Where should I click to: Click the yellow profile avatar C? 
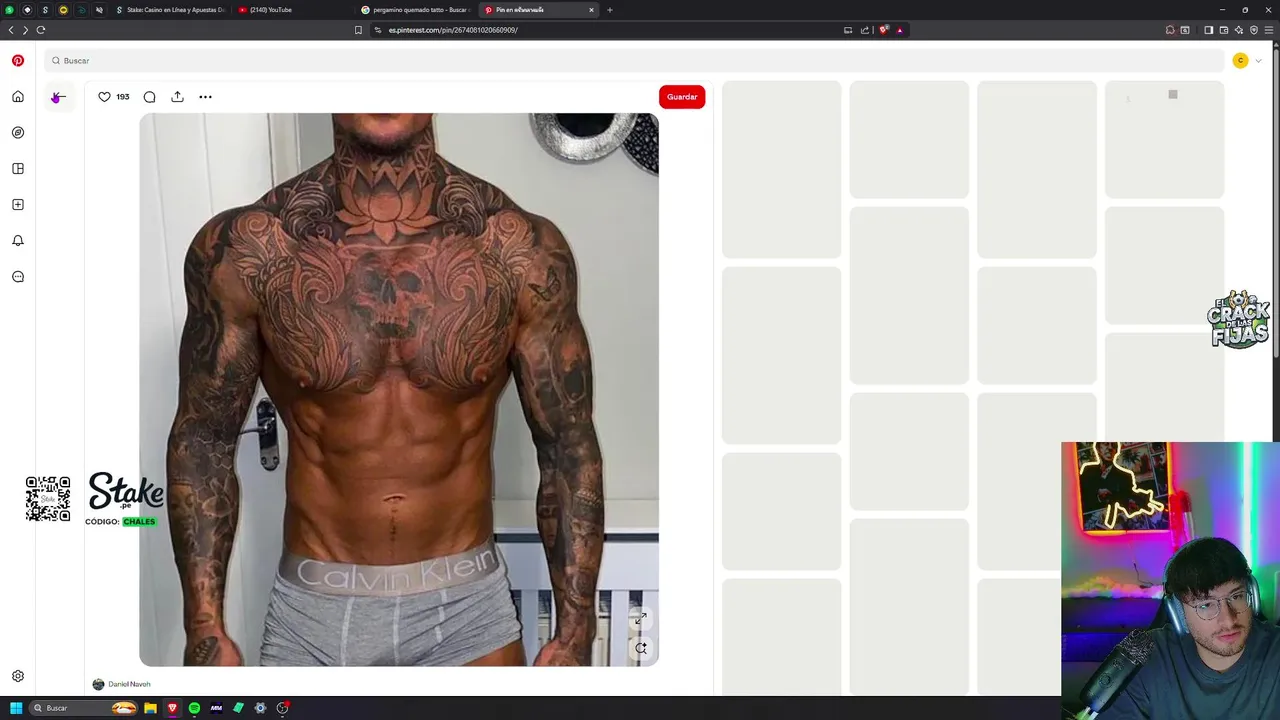pyautogui.click(x=1240, y=61)
